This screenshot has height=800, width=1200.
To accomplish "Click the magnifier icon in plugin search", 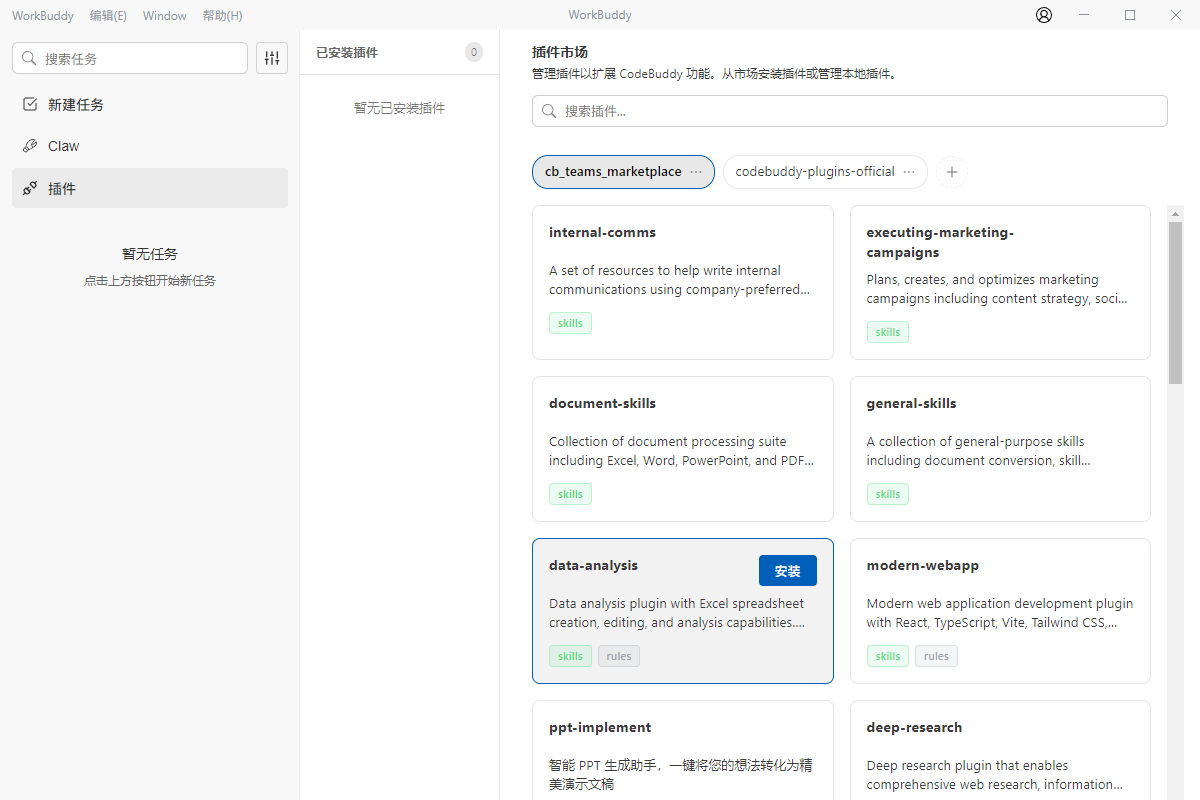I will (x=549, y=111).
